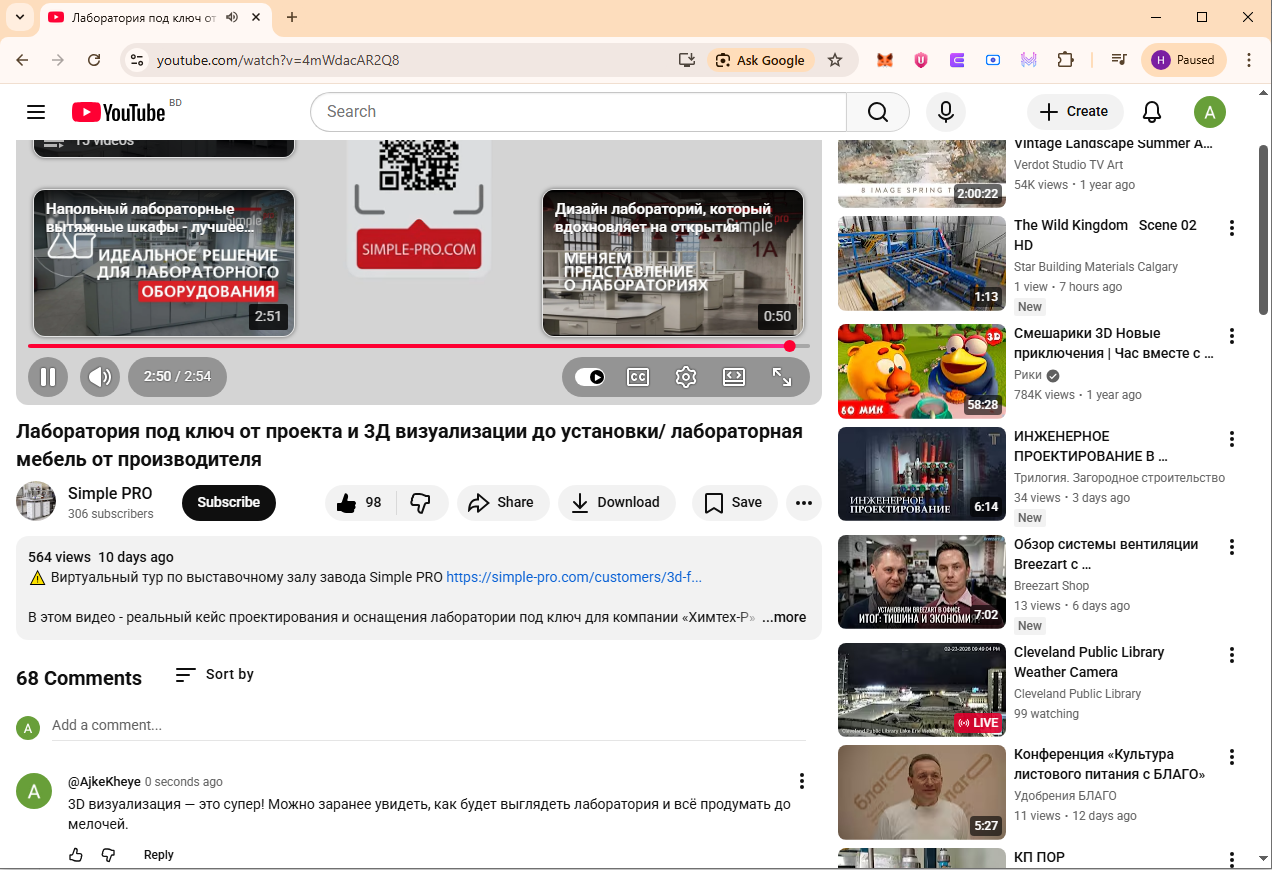Open the notifications bell
Viewport: 1272px width, 870px height.
[x=1152, y=112]
